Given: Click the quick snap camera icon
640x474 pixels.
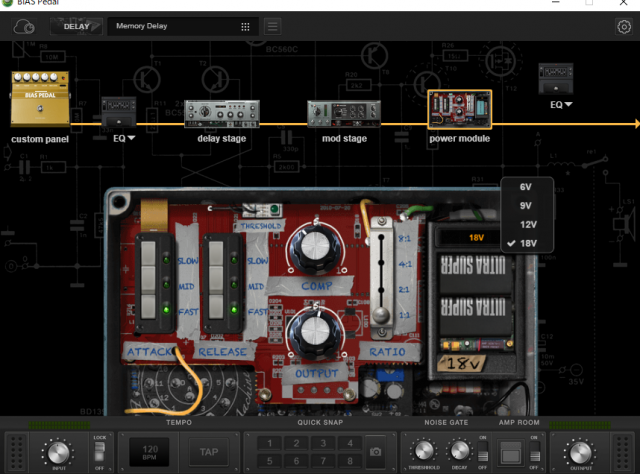Looking at the screenshot, I should (376, 452).
